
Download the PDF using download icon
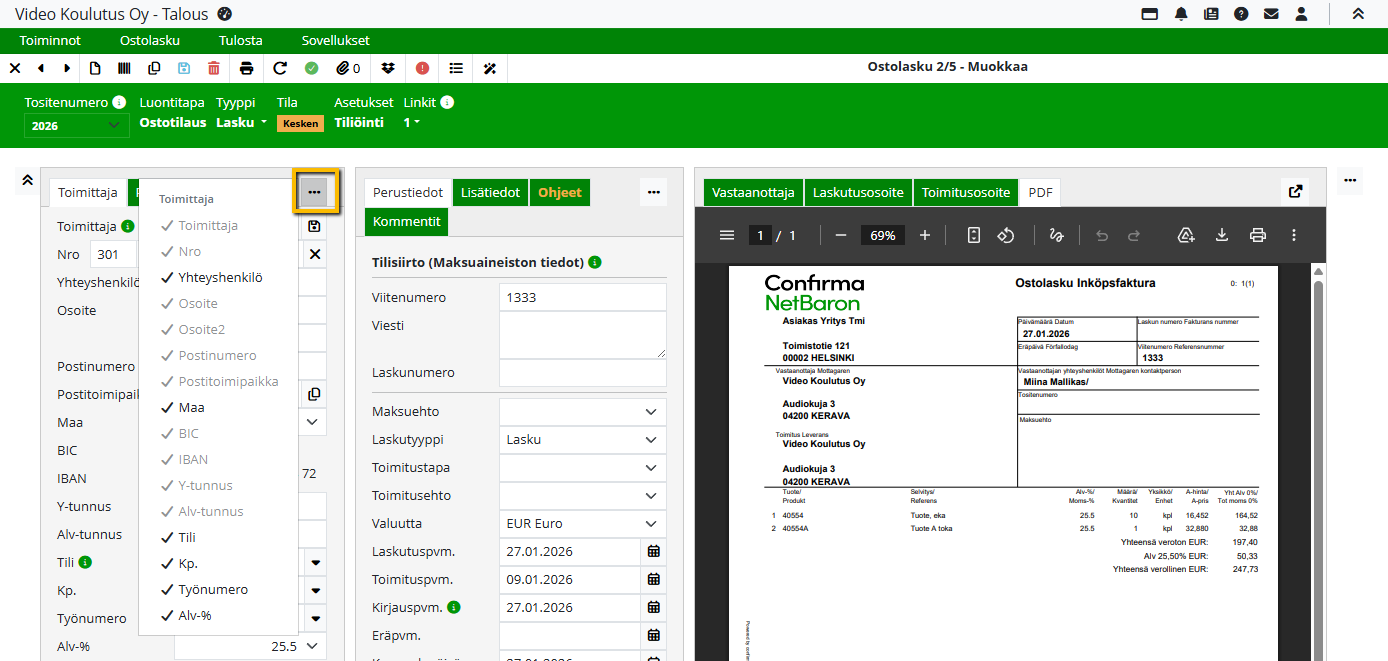pyautogui.click(x=1221, y=235)
